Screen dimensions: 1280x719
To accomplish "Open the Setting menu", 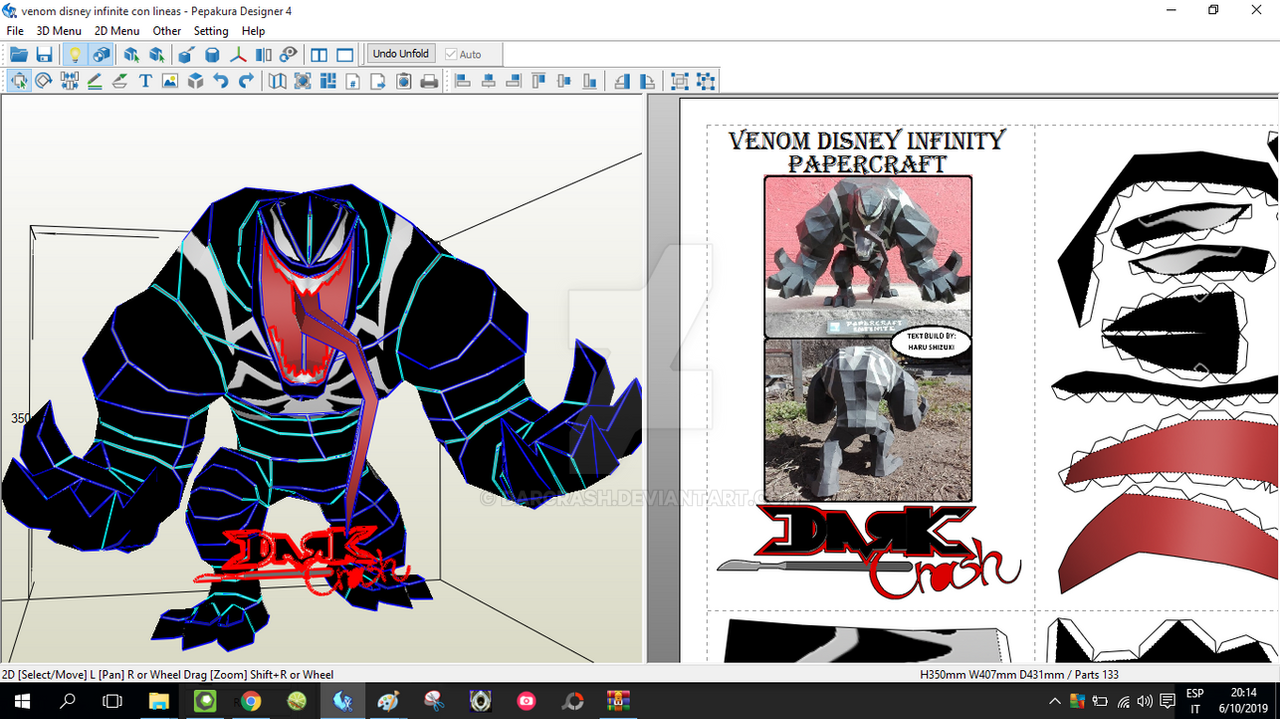I will coord(211,31).
